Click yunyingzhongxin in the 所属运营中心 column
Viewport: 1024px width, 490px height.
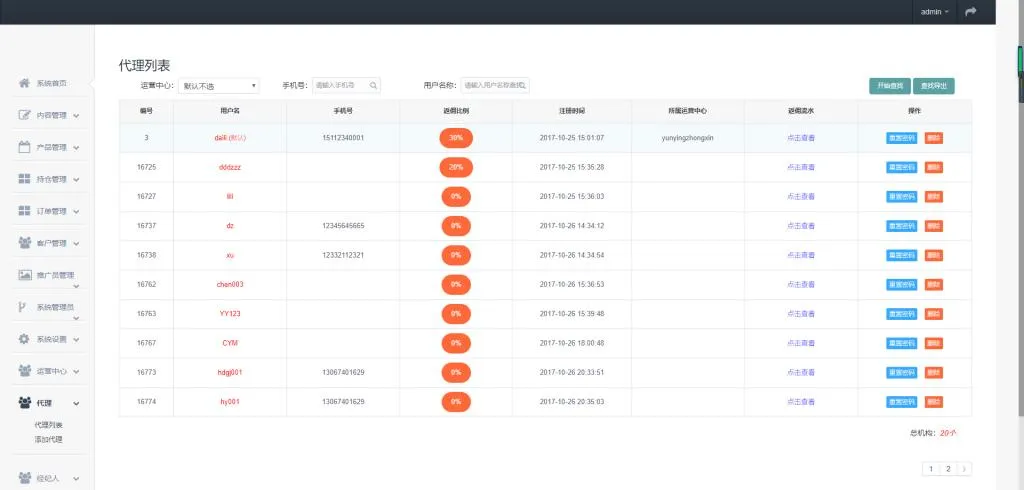click(x=688, y=138)
